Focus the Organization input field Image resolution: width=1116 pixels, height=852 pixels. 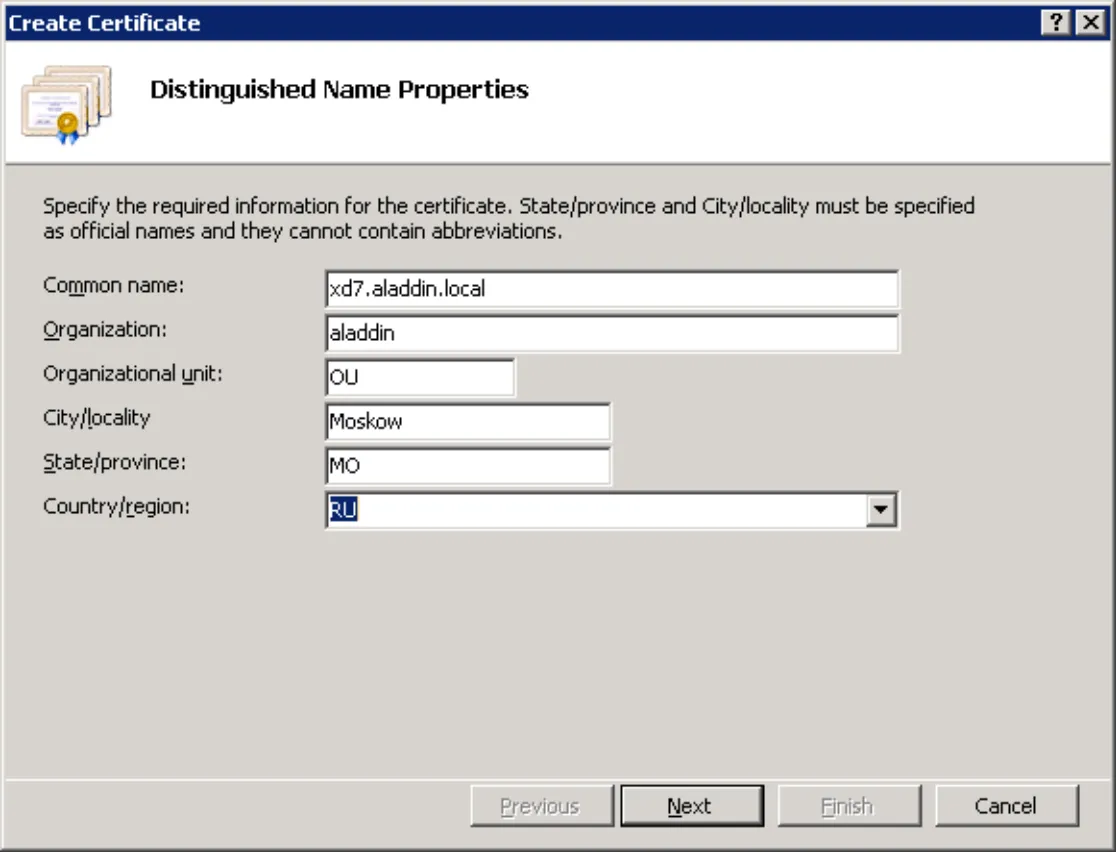612,333
